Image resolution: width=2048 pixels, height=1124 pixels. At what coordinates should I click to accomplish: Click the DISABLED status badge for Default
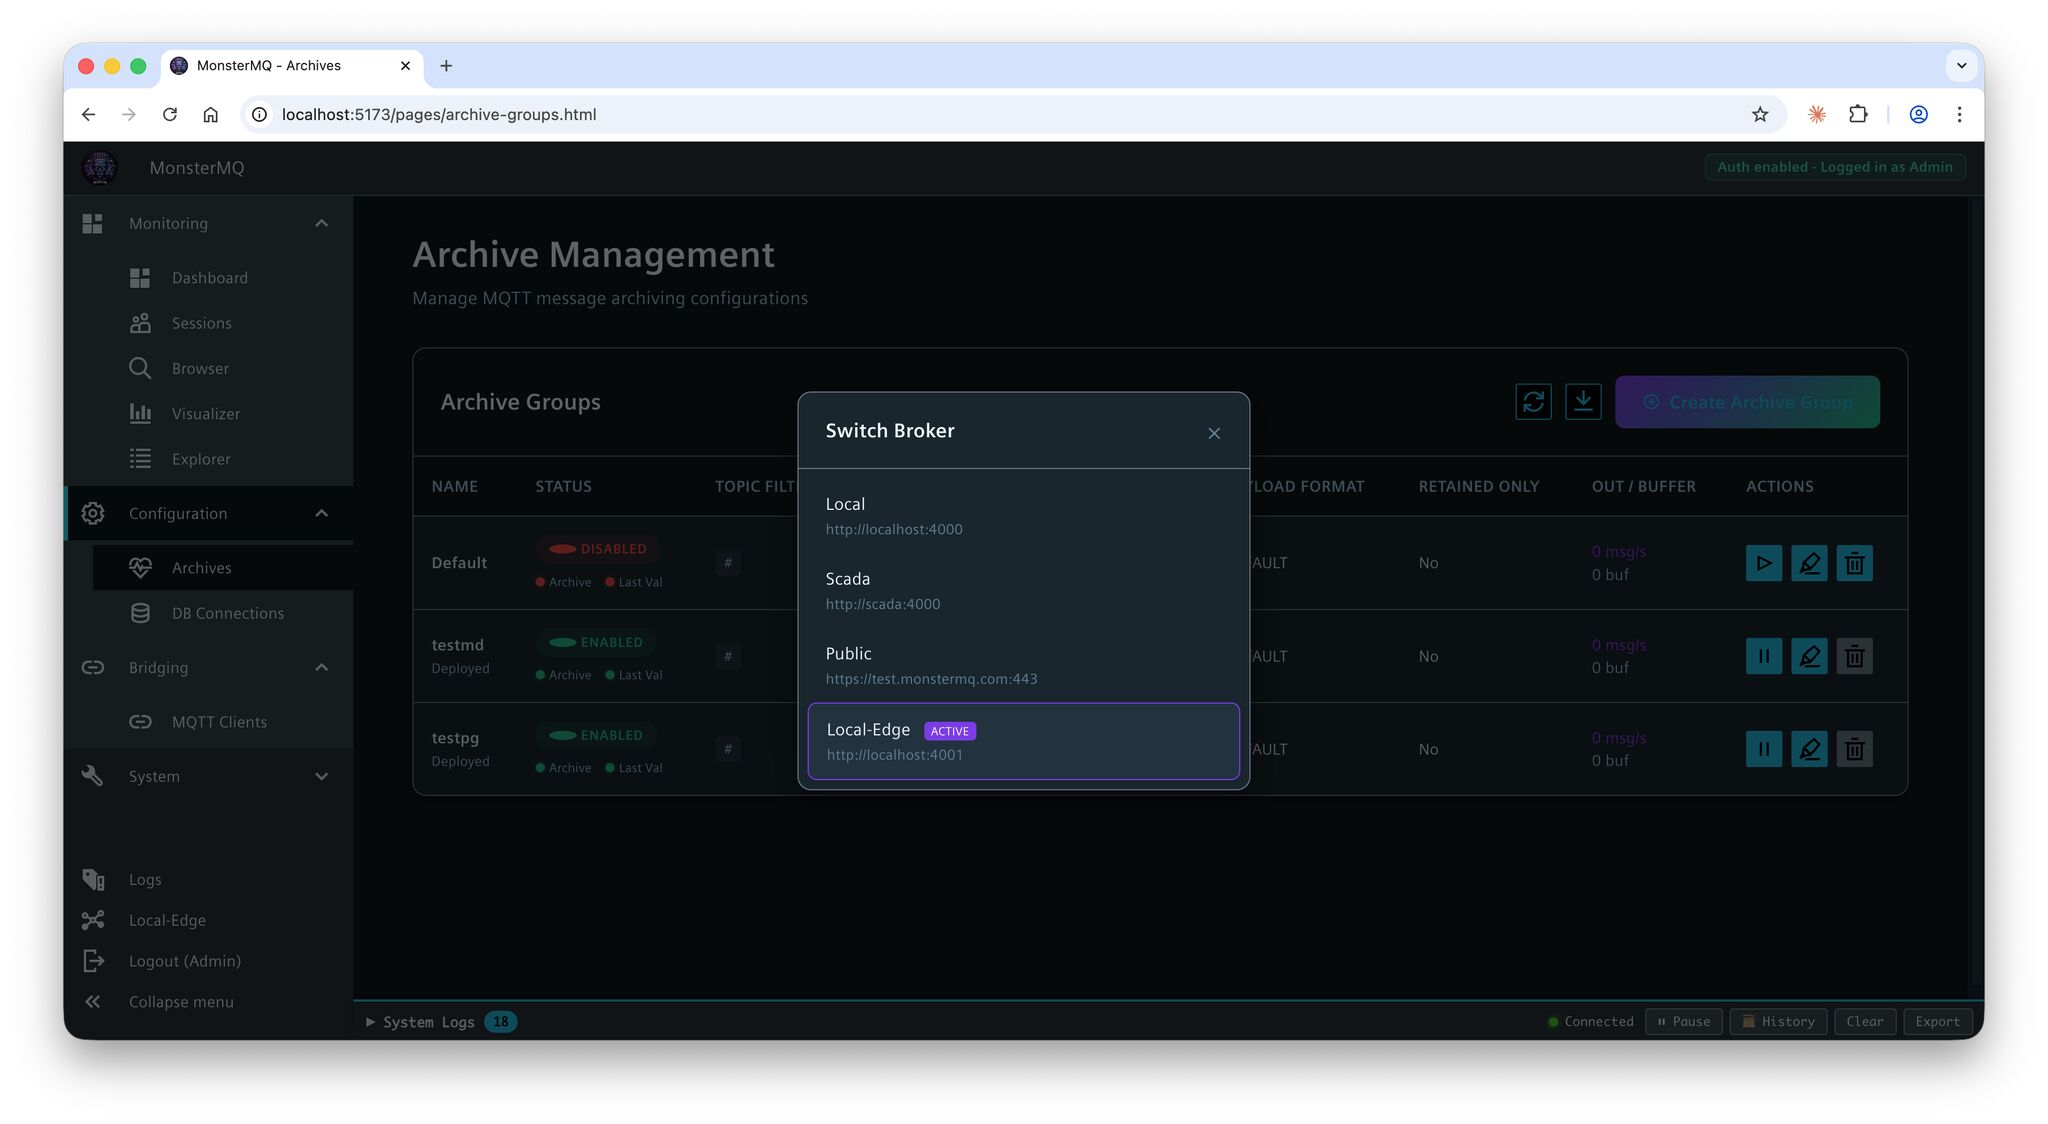click(x=597, y=549)
